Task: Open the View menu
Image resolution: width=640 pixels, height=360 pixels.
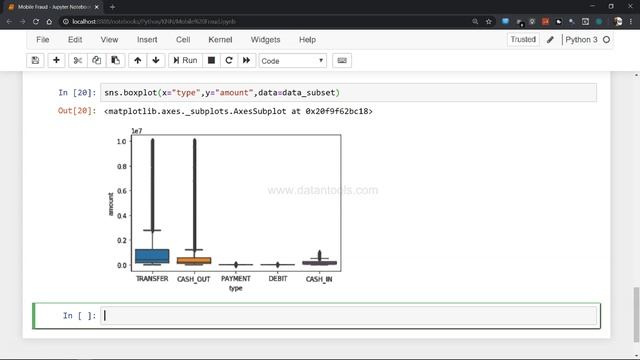Action: pyautogui.click(x=109, y=40)
